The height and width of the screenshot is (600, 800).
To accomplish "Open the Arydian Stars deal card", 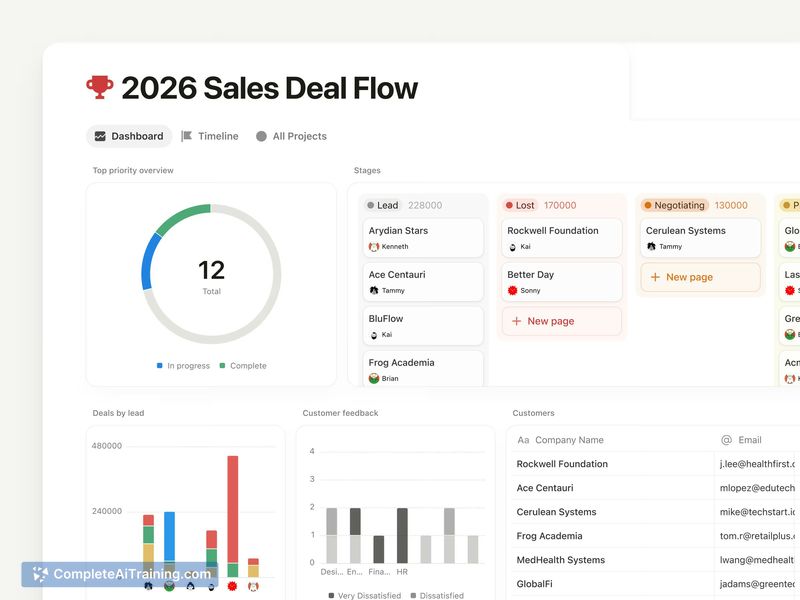I will (x=423, y=238).
